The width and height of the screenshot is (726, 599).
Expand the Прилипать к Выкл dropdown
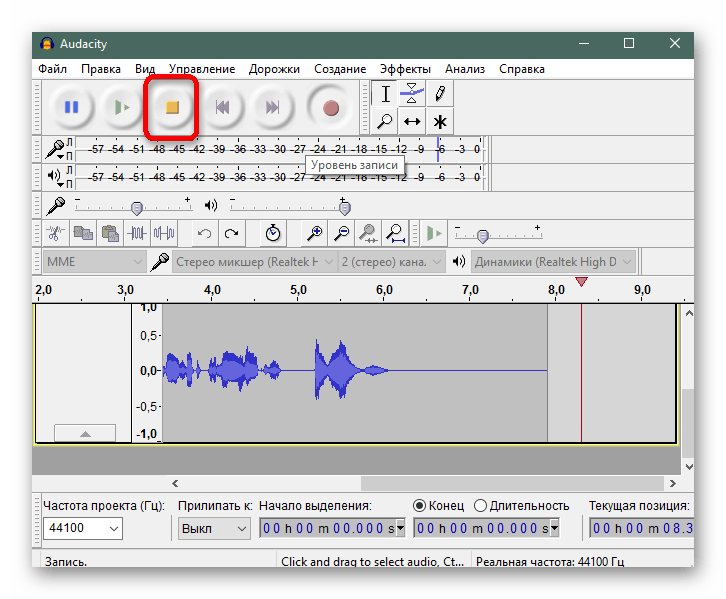214,528
